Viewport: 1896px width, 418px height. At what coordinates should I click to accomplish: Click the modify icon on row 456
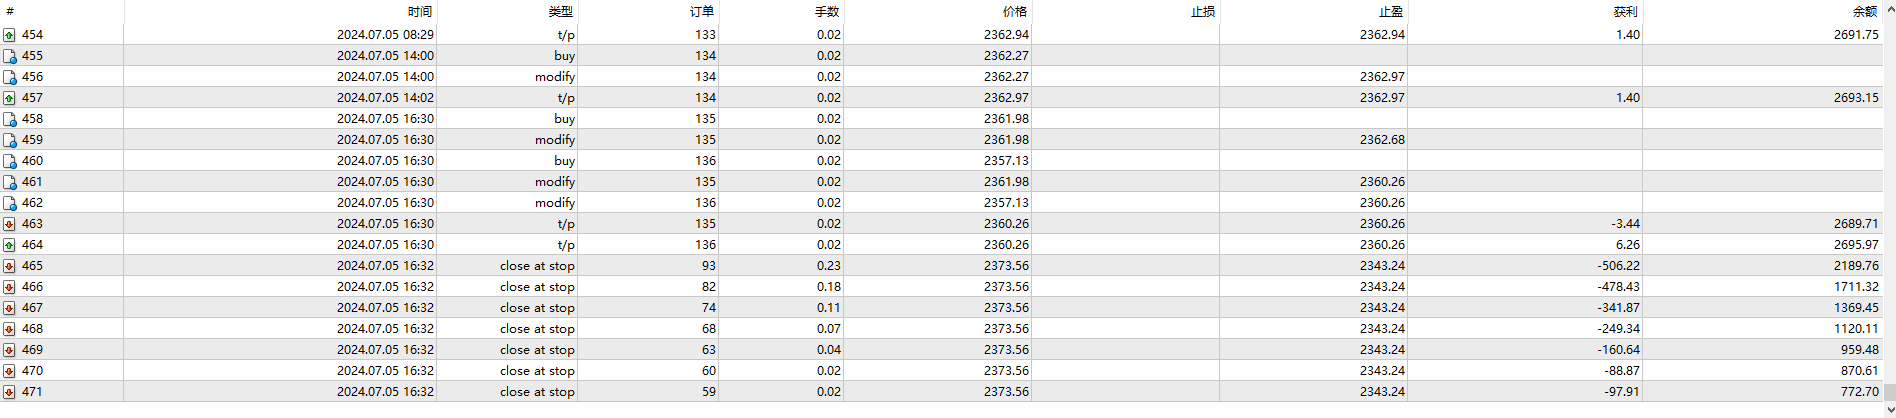(x=9, y=77)
